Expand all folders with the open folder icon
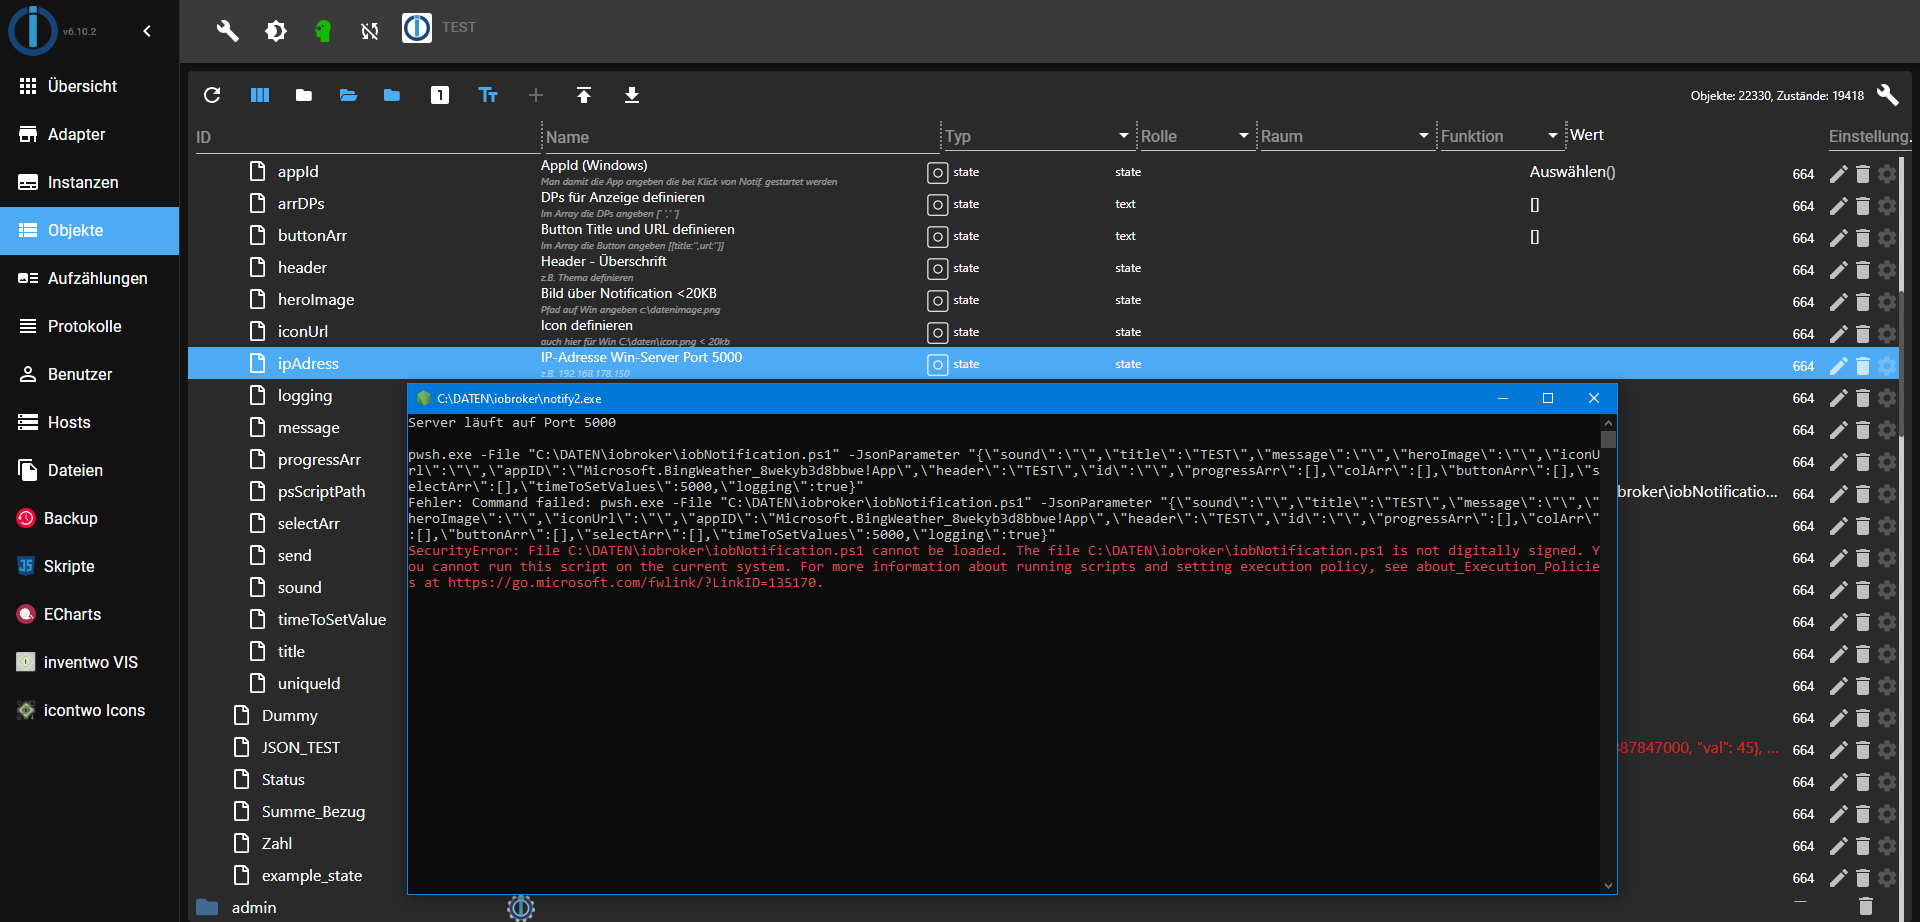The width and height of the screenshot is (1920, 922). [348, 95]
